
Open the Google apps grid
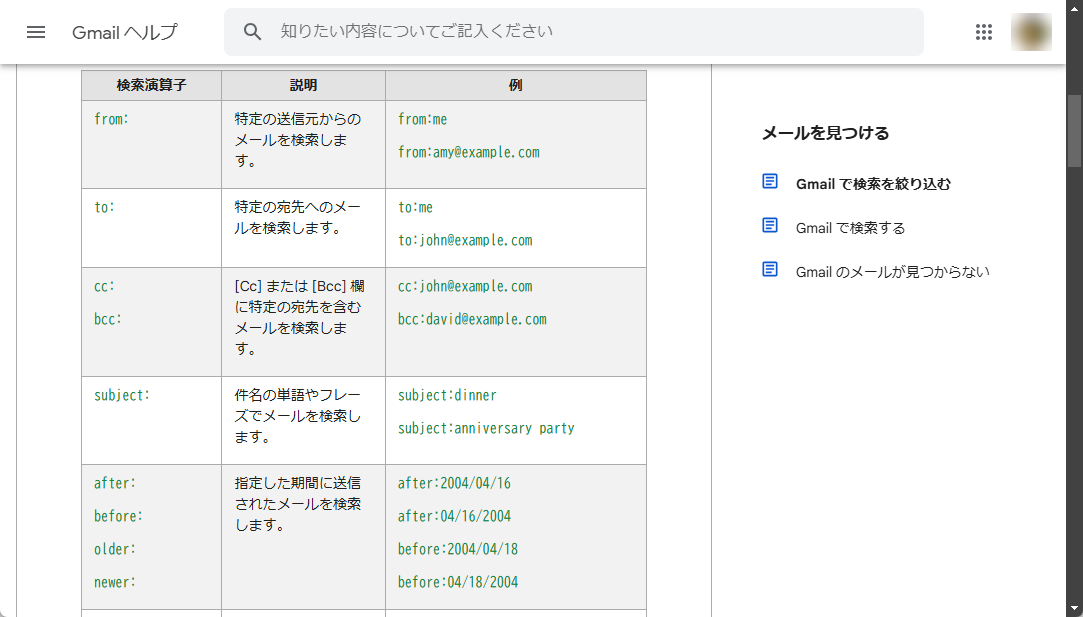click(983, 31)
